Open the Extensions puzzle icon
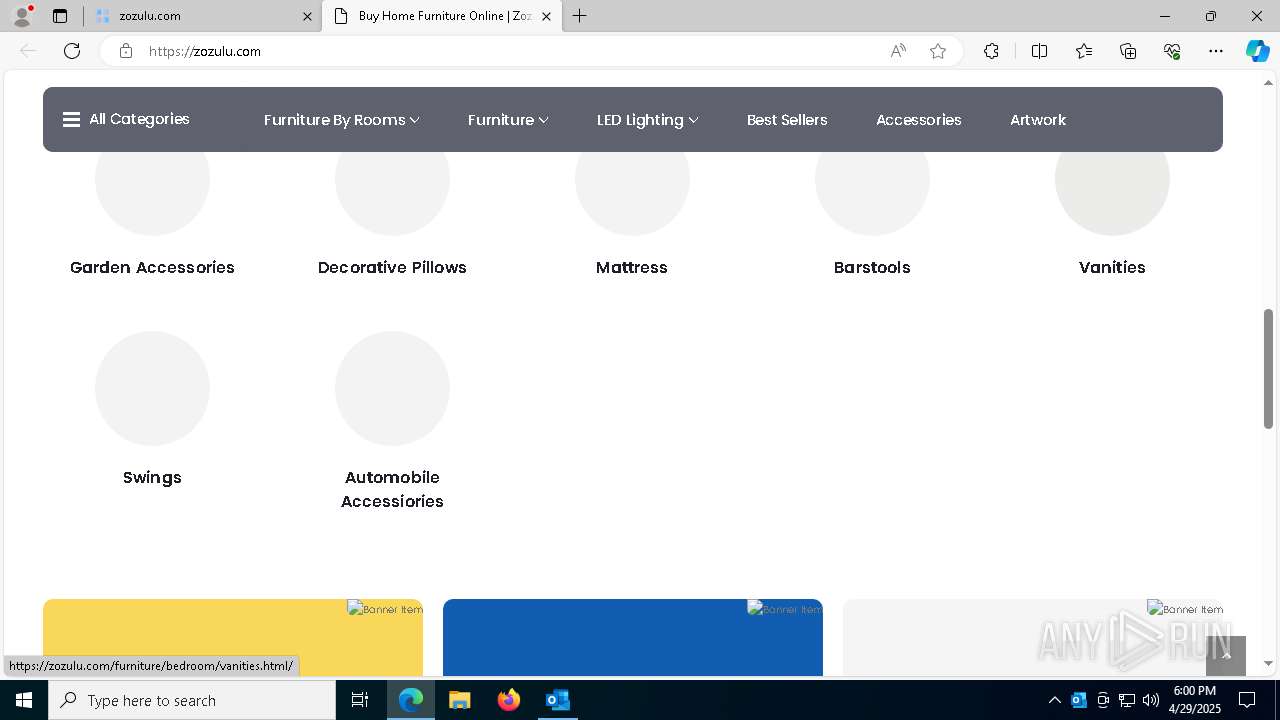This screenshot has width=1280, height=720. pos(991,51)
